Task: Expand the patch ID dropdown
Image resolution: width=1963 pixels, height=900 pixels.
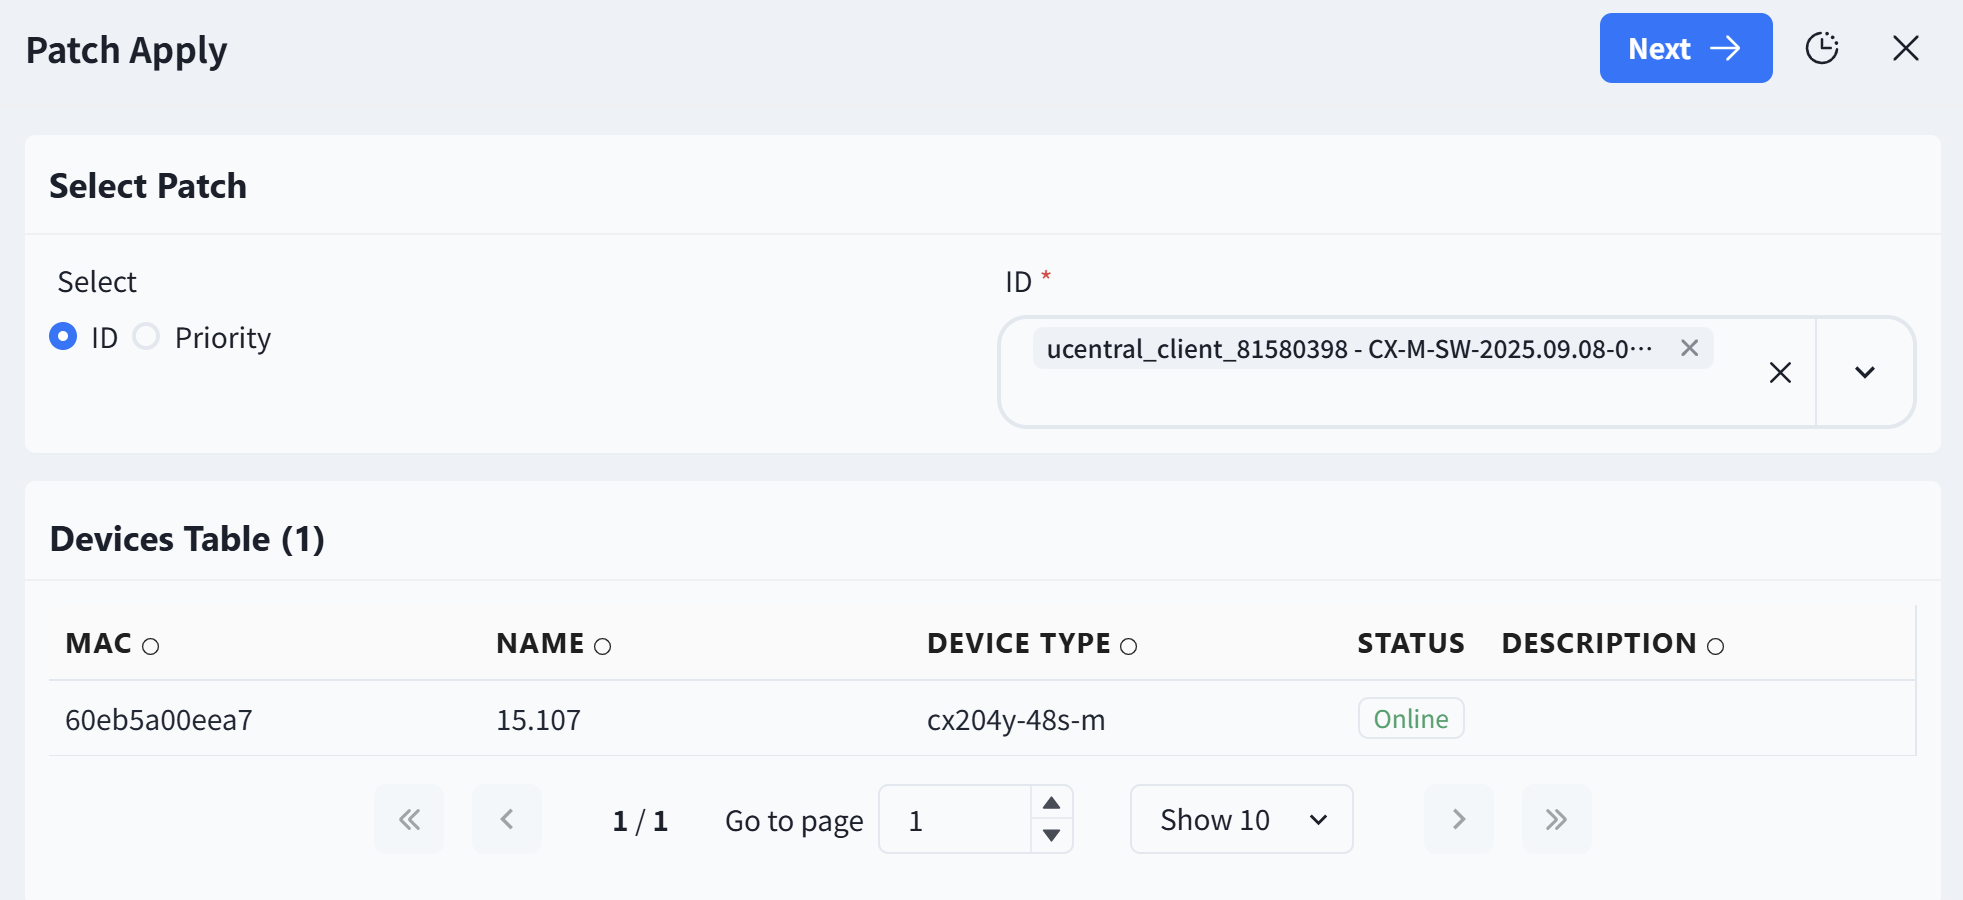Action: (x=1864, y=373)
